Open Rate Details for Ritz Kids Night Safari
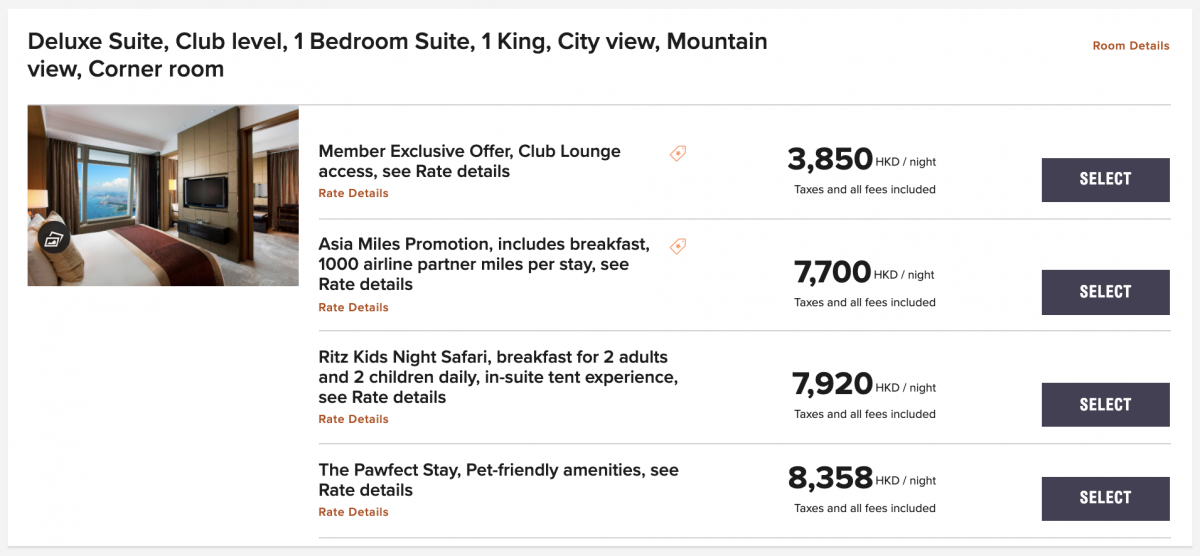The height and width of the screenshot is (556, 1200). click(x=353, y=420)
